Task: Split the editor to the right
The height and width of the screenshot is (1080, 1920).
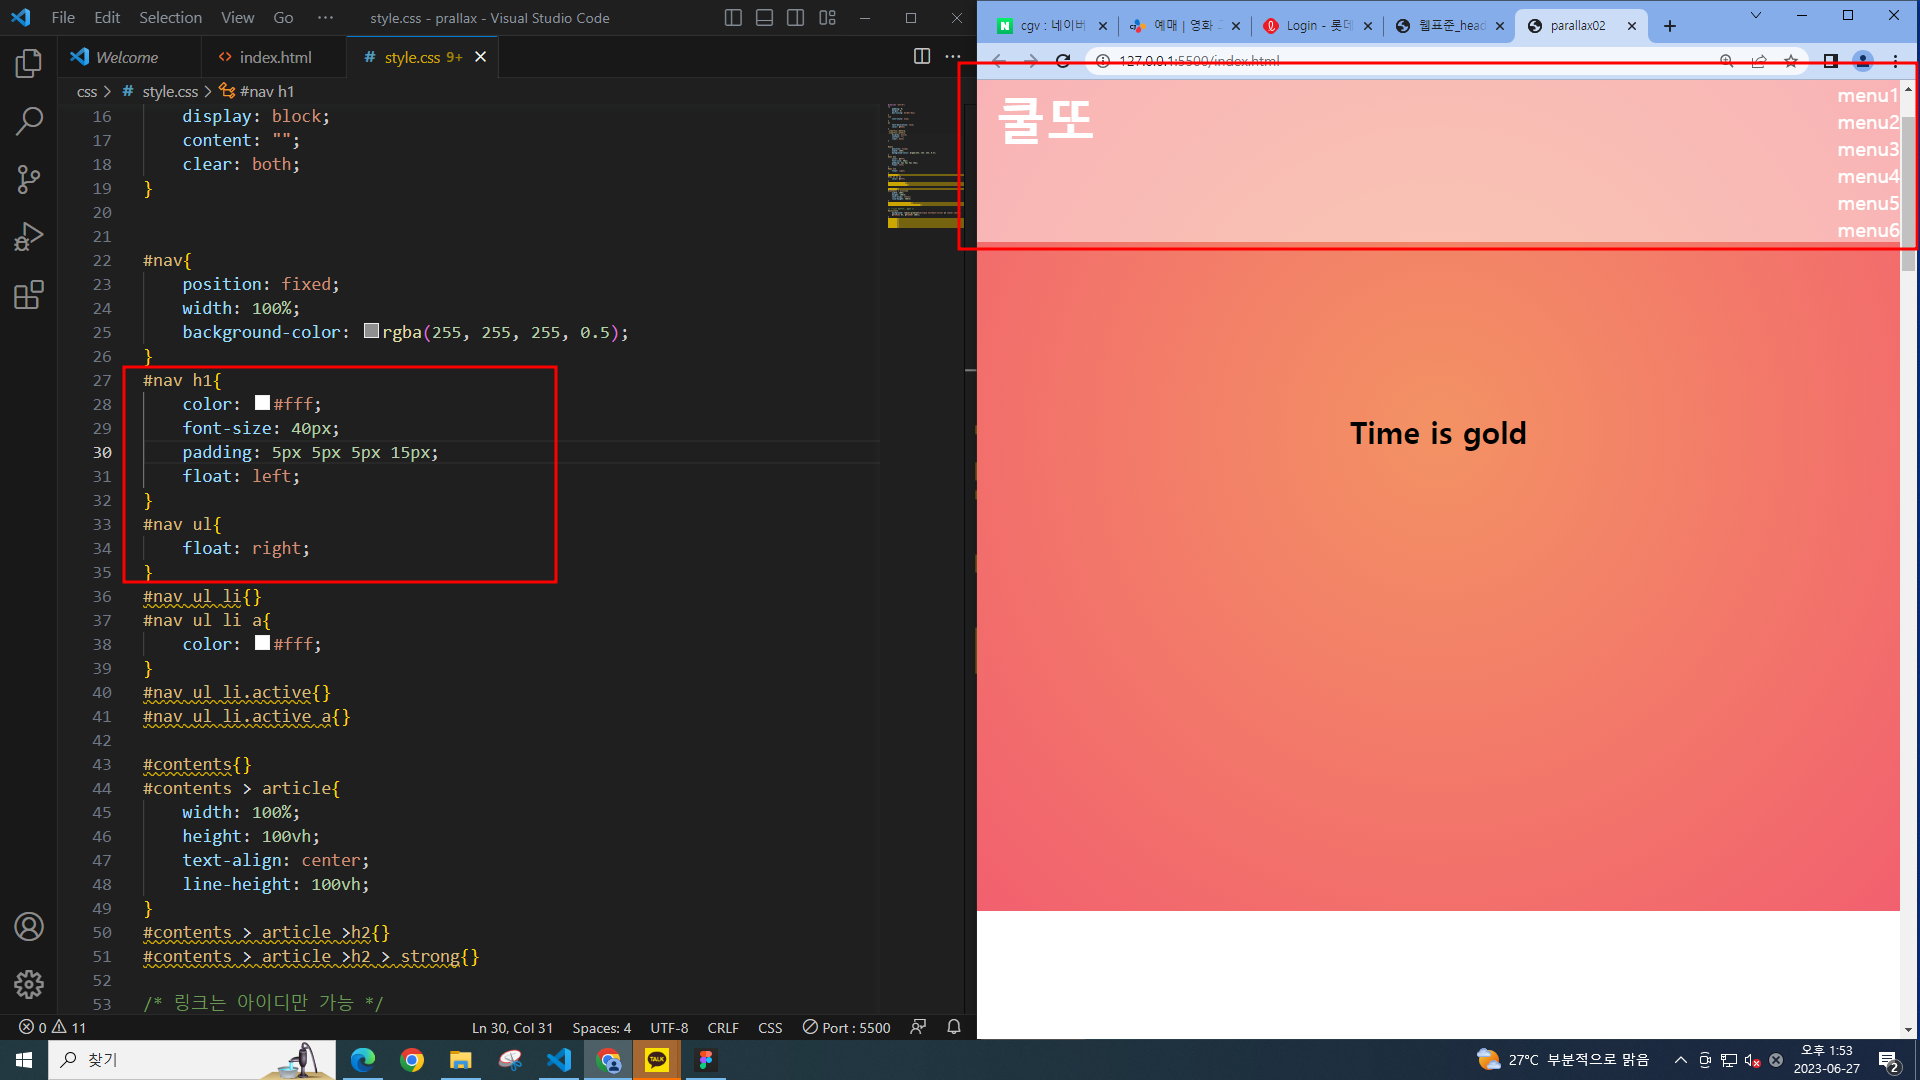Action: 922,57
